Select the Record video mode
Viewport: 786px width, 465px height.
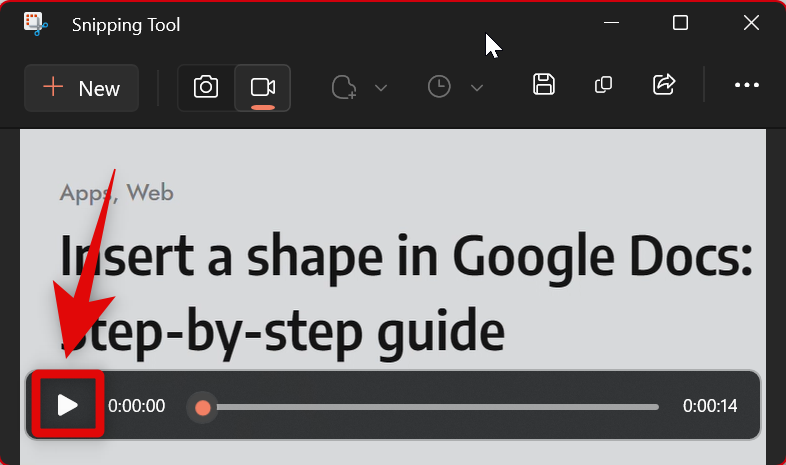tap(263, 88)
